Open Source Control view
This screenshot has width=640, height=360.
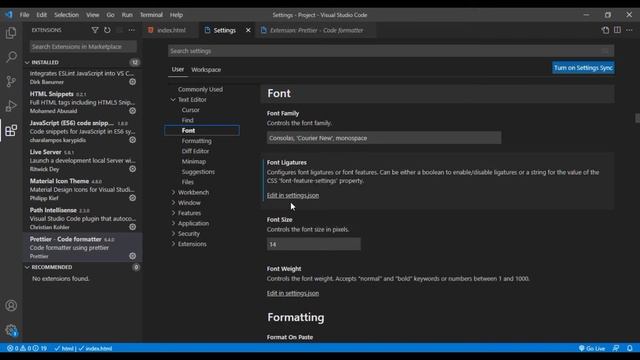click(x=11, y=81)
